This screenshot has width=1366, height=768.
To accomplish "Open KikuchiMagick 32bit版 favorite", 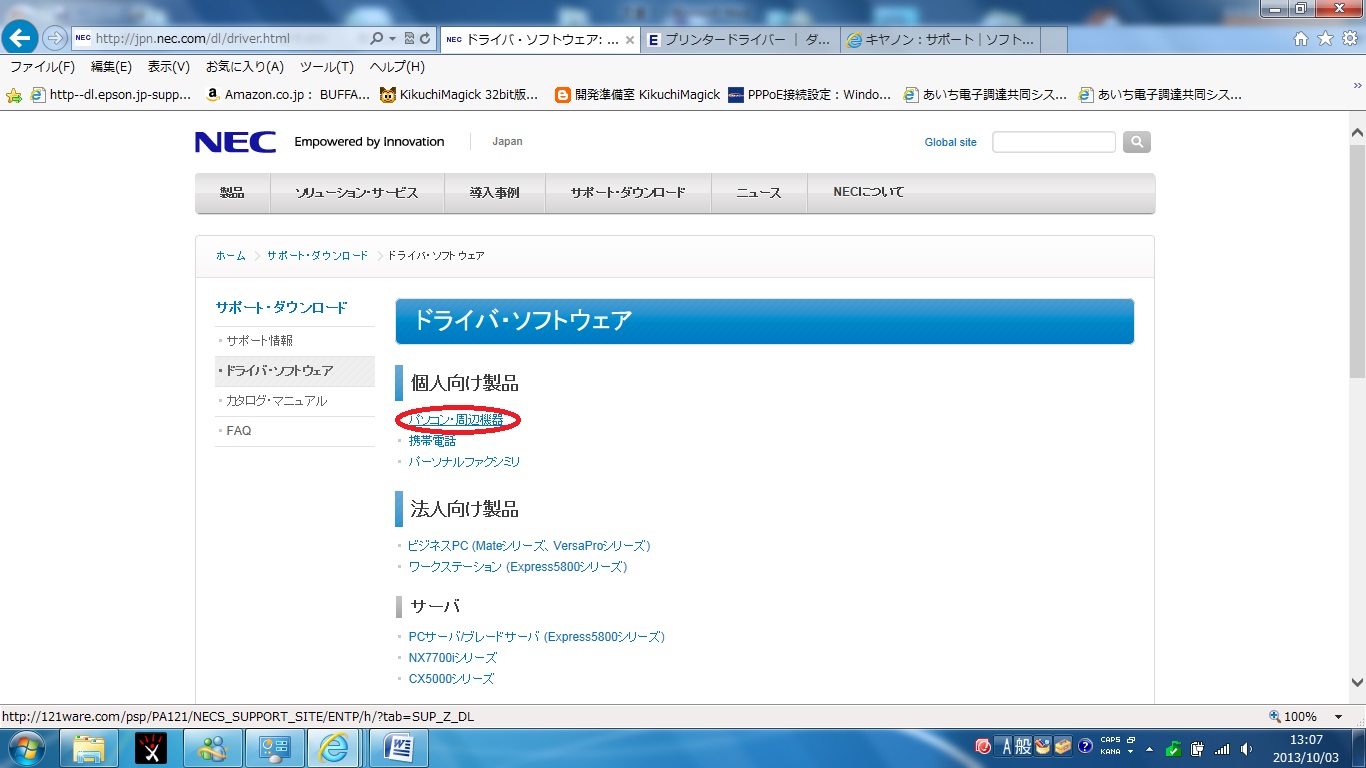I will (458, 95).
